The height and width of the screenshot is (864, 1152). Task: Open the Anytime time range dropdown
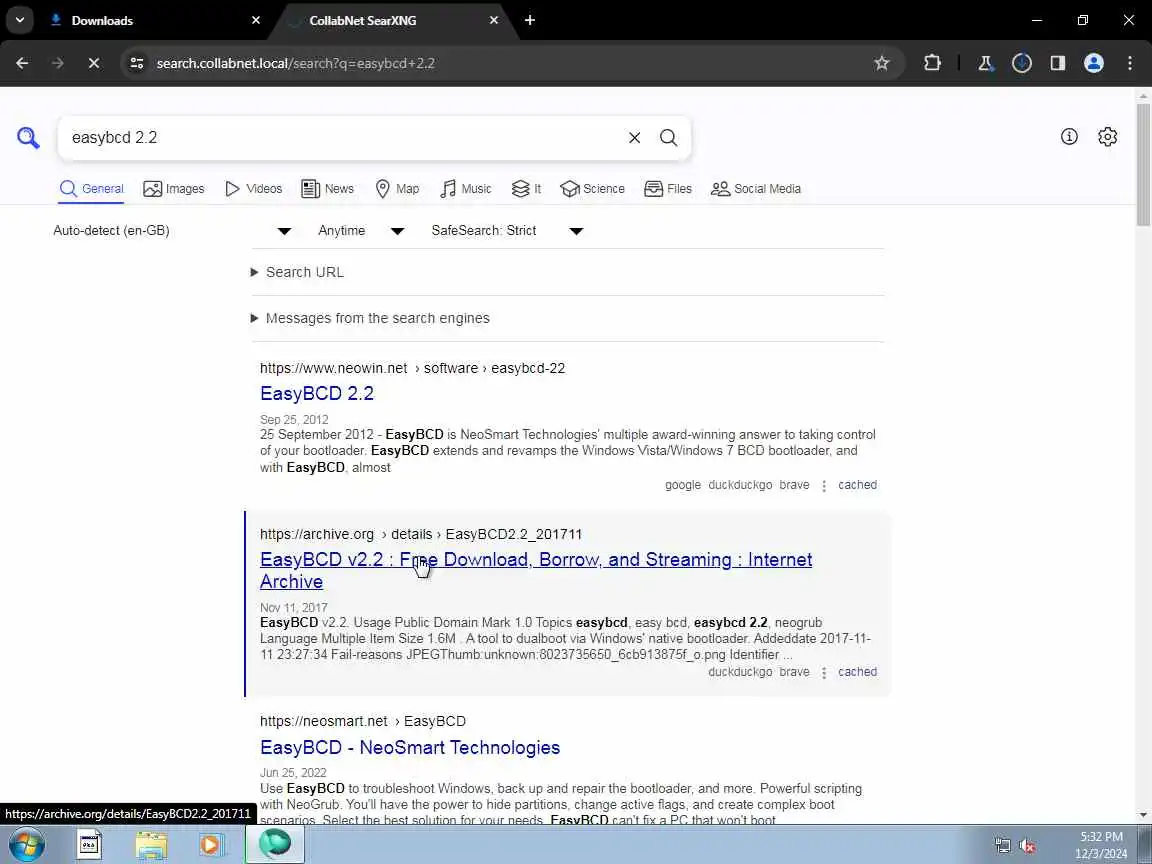(x=361, y=231)
